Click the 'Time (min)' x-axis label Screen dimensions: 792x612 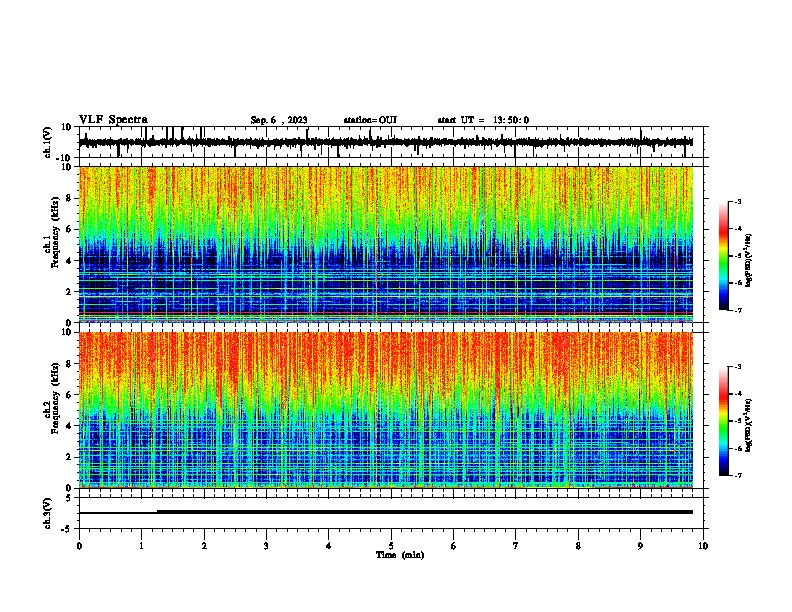click(400, 555)
